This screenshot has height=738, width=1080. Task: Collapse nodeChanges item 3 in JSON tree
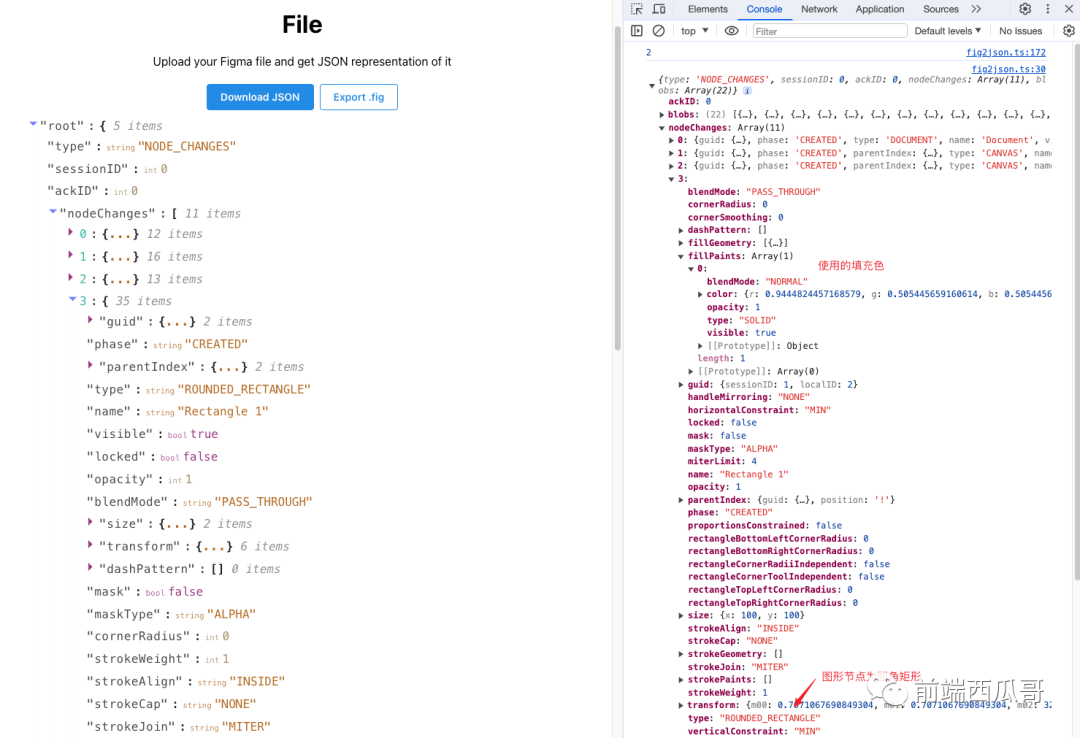click(x=72, y=299)
